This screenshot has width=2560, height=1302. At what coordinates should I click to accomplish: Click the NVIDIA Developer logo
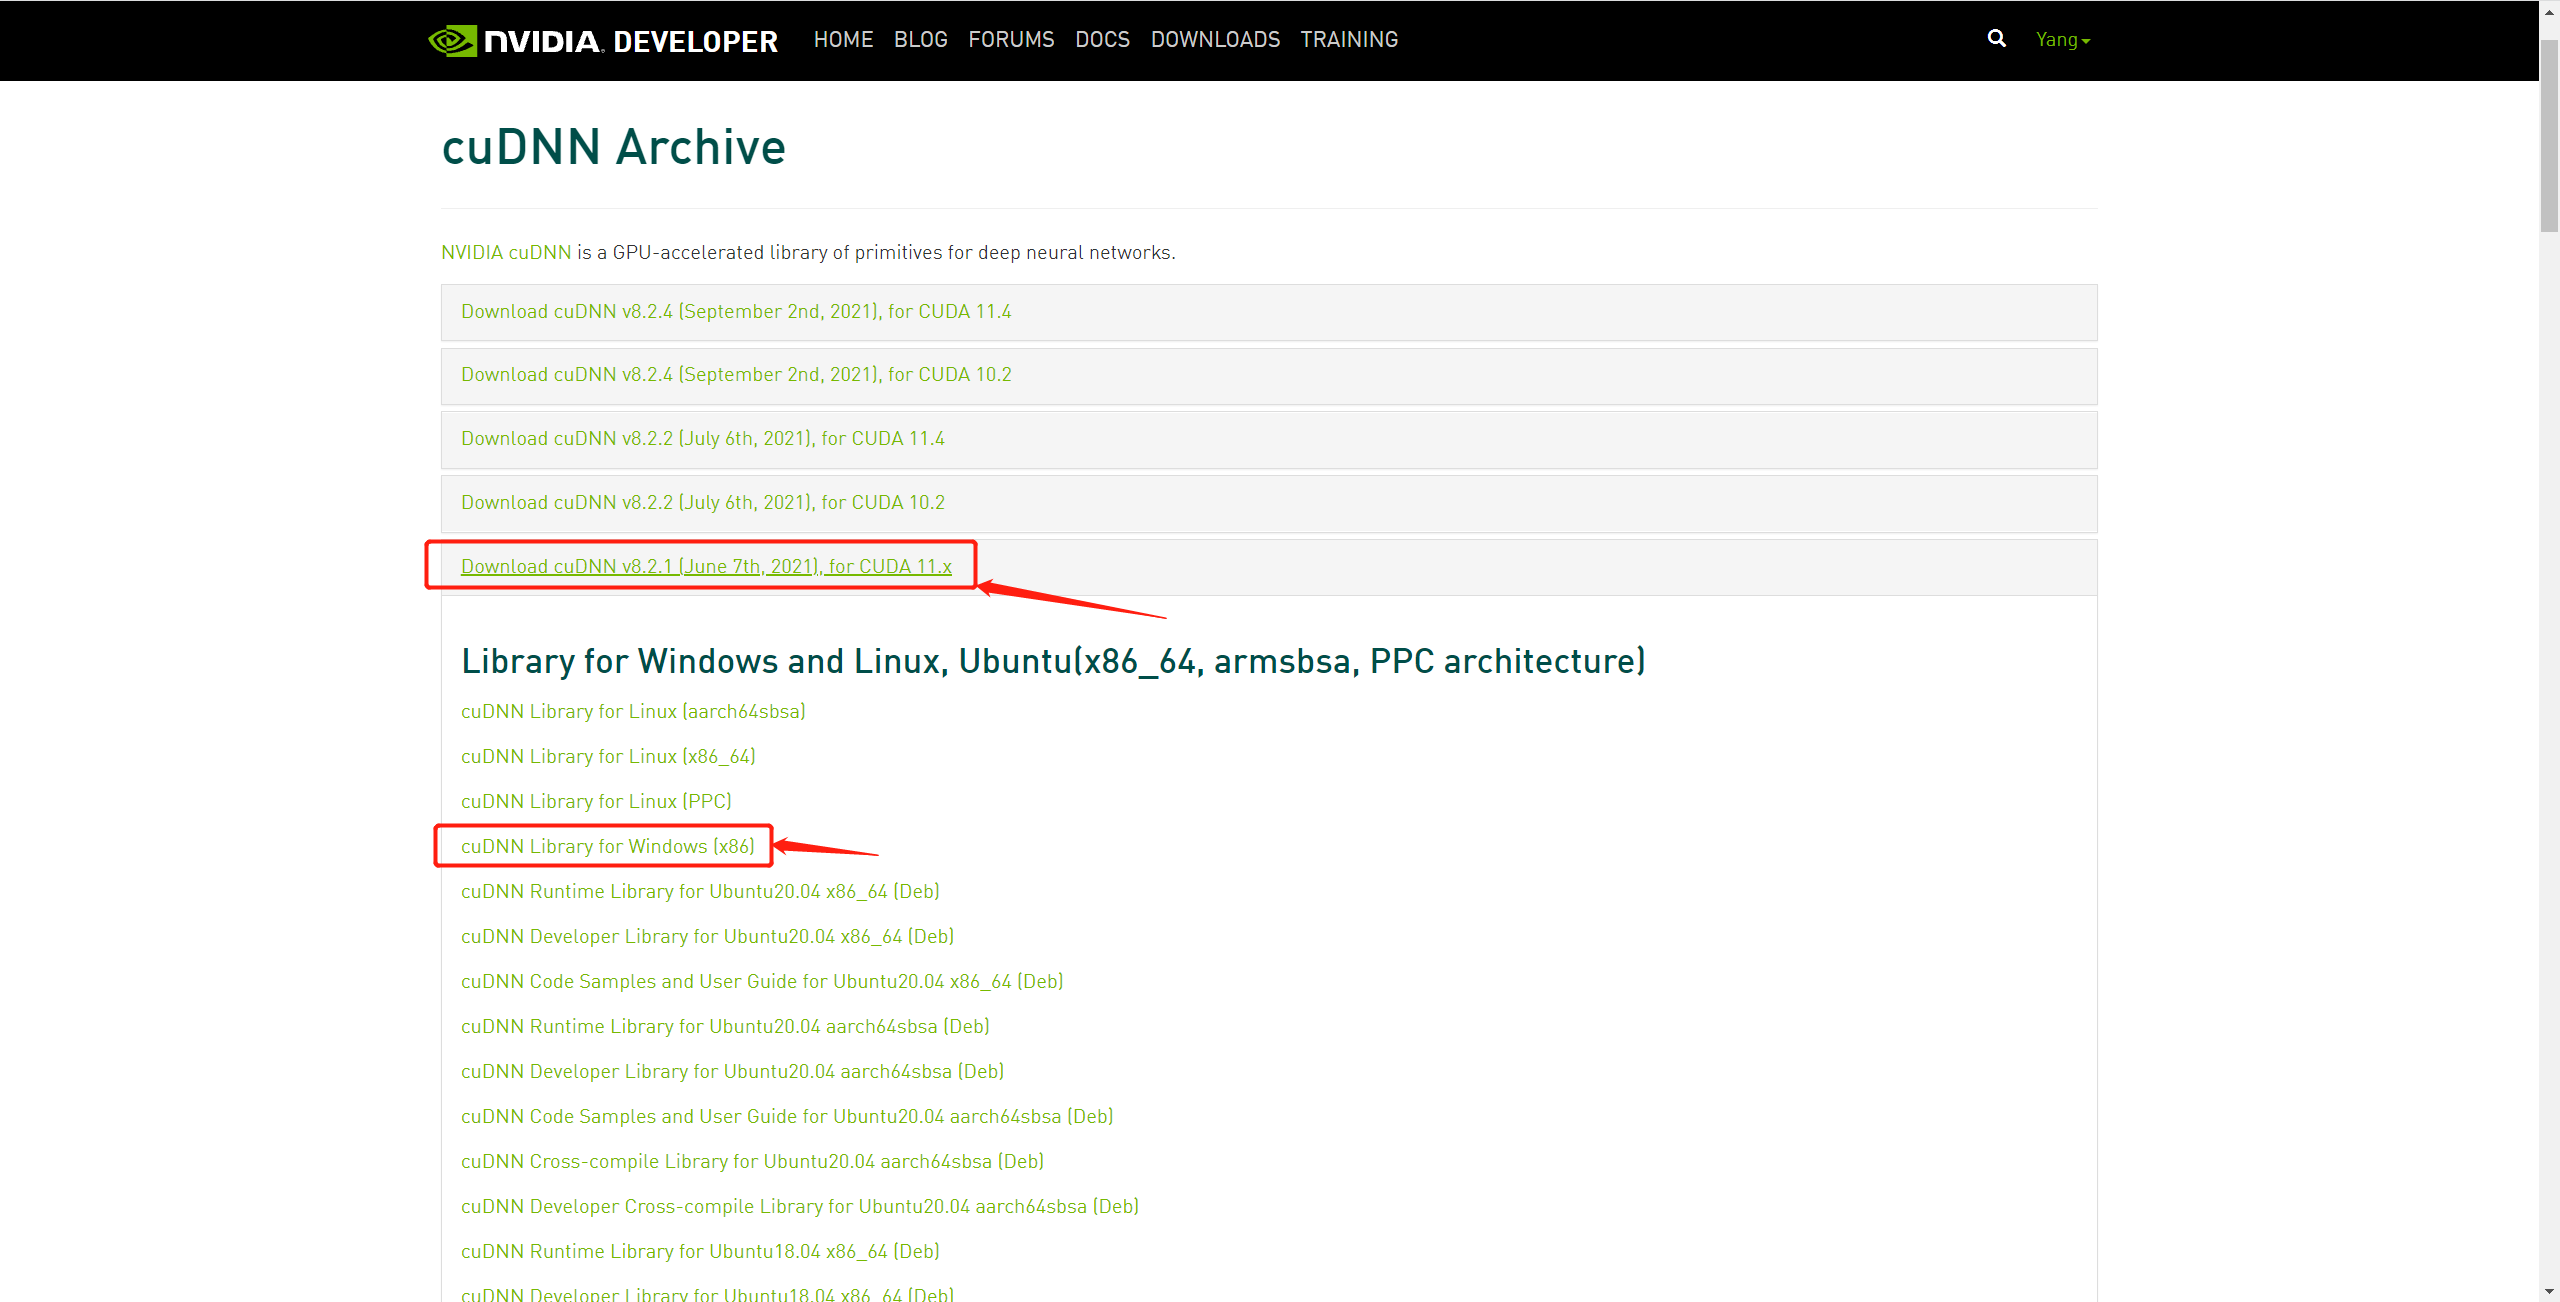point(603,40)
